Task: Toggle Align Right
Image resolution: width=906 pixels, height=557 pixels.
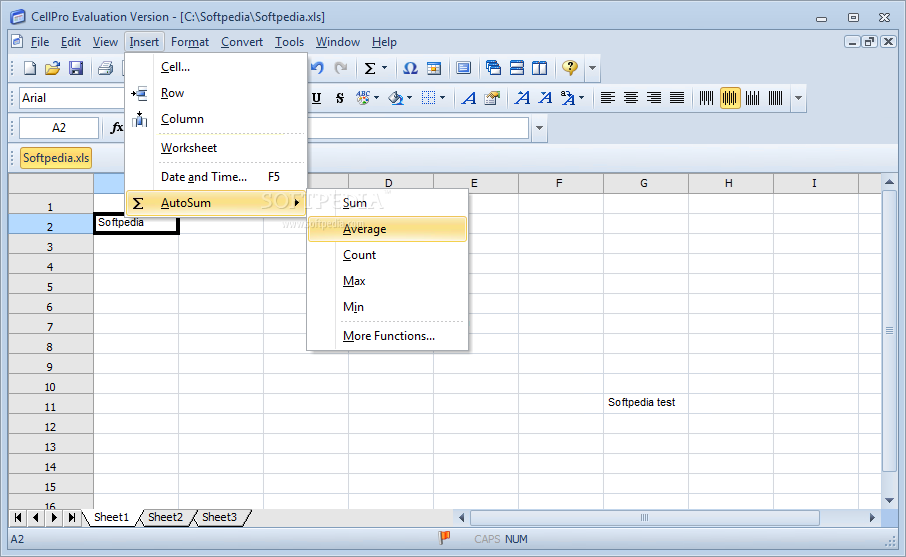Action: [x=653, y=98]
